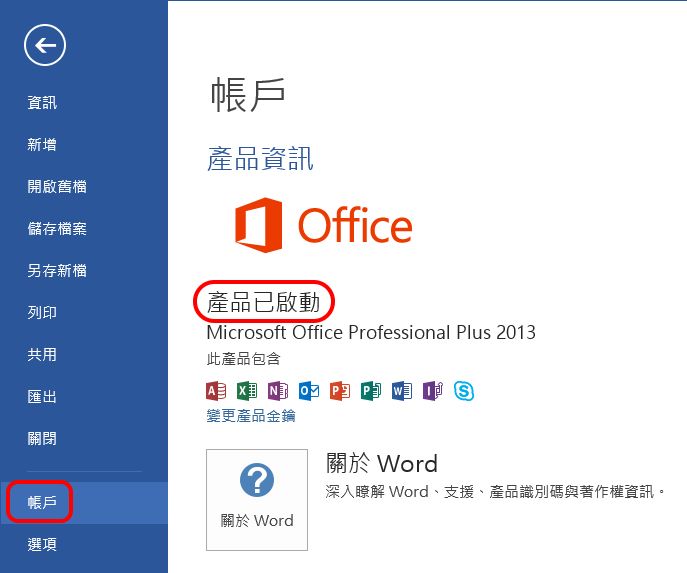
Task: Click the Publisher app icon
Action: pos(371,391)
